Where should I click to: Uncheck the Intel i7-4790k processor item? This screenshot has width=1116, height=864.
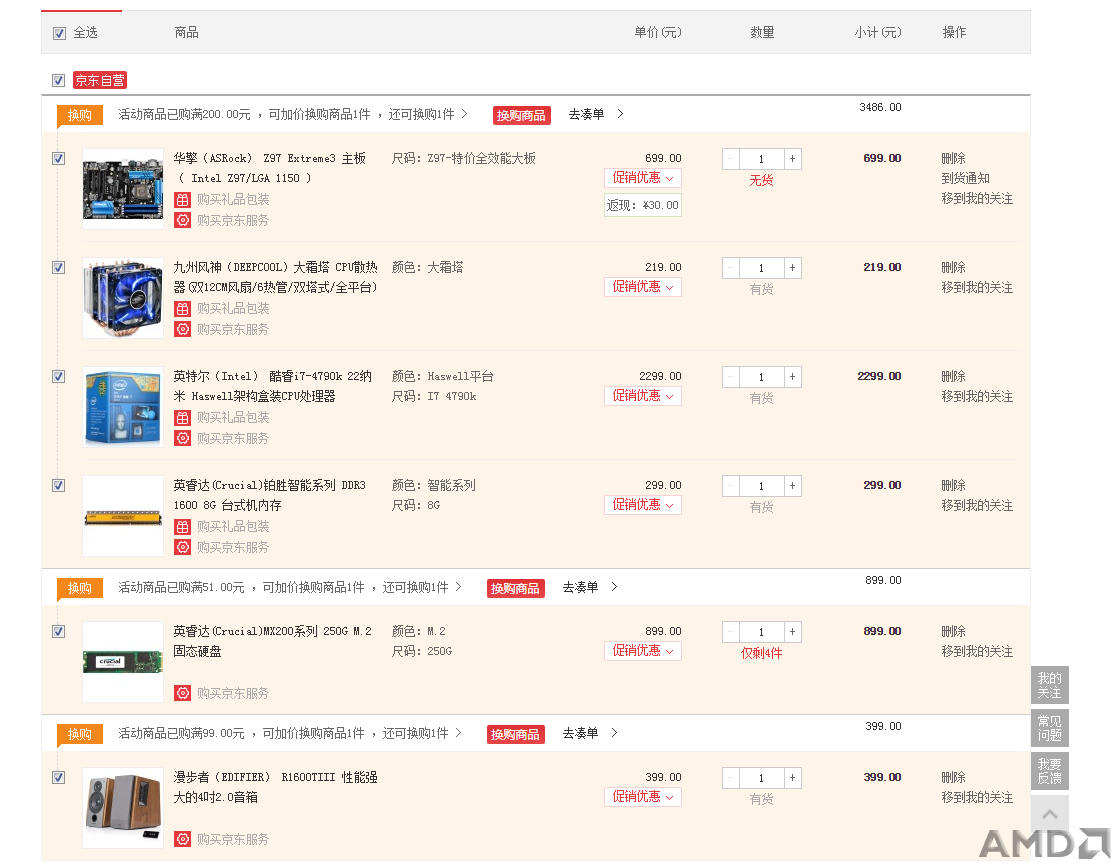point(58,376)
